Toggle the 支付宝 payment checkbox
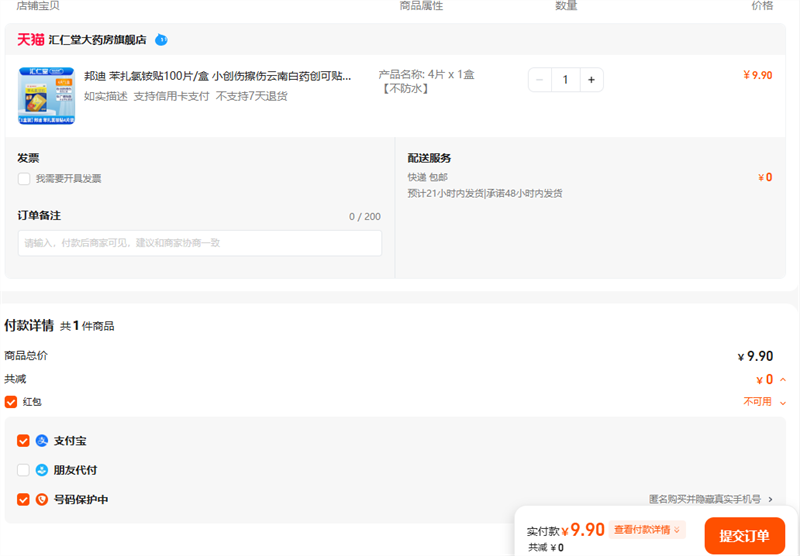This screenshot has height=556, width=800. click(23, 441)
